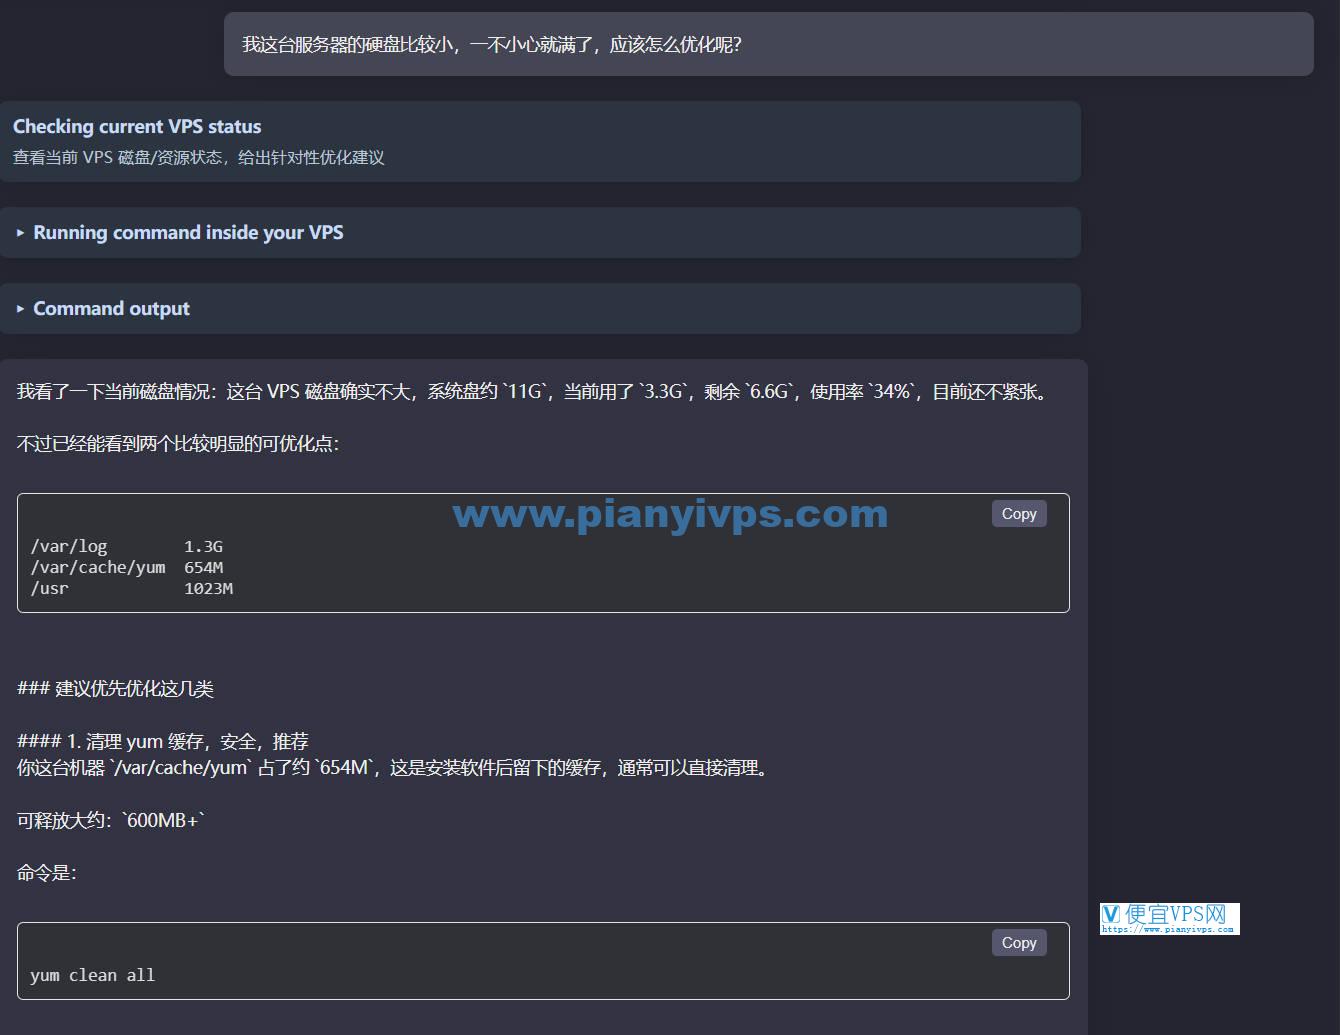Copy the yum clean all command
The image size is (1340, 1035).
(x=1019, y=942)
